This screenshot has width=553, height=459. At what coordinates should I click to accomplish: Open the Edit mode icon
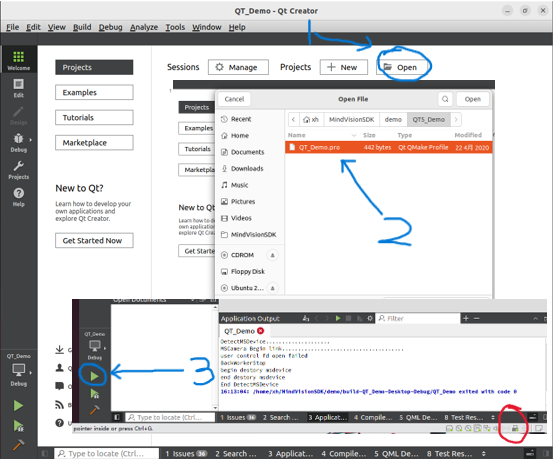point(18,87)
